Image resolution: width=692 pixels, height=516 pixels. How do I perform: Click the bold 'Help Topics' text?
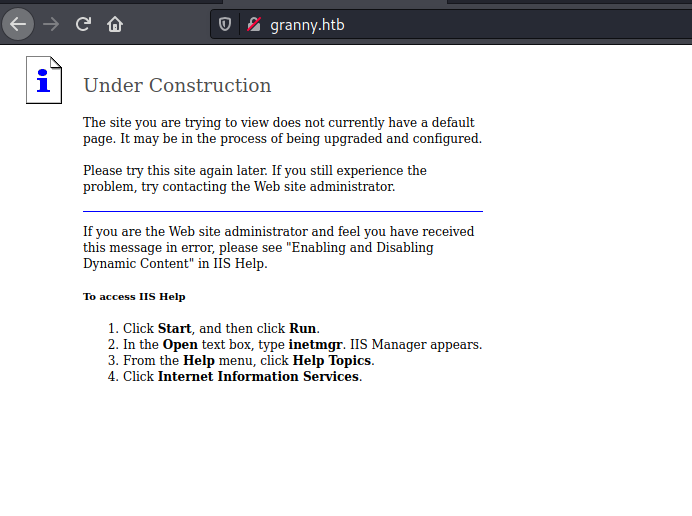[x=331, y=360]
